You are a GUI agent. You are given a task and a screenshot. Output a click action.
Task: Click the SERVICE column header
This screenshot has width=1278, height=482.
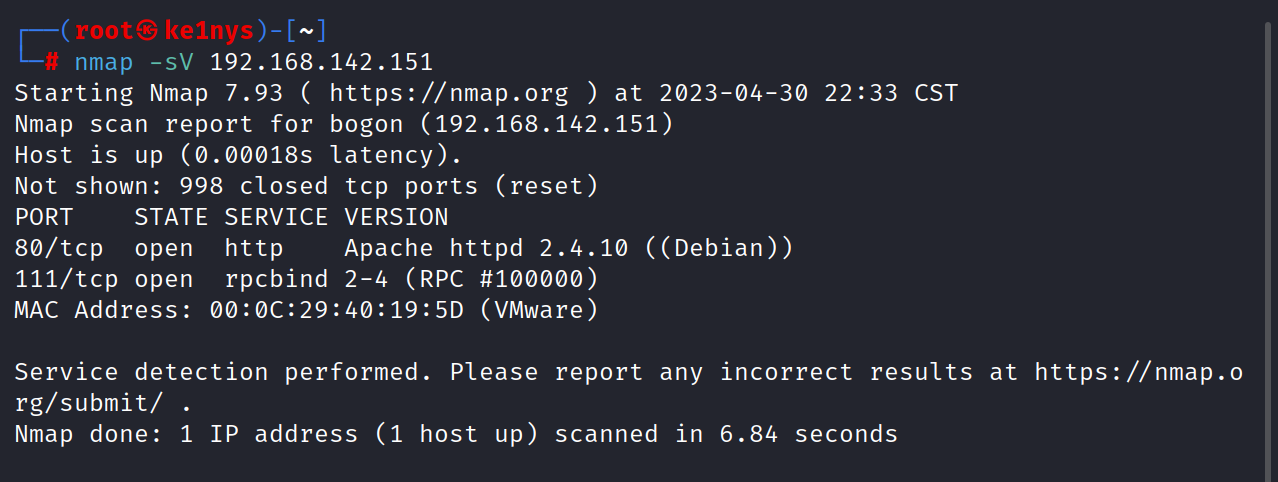coord(276,217)
